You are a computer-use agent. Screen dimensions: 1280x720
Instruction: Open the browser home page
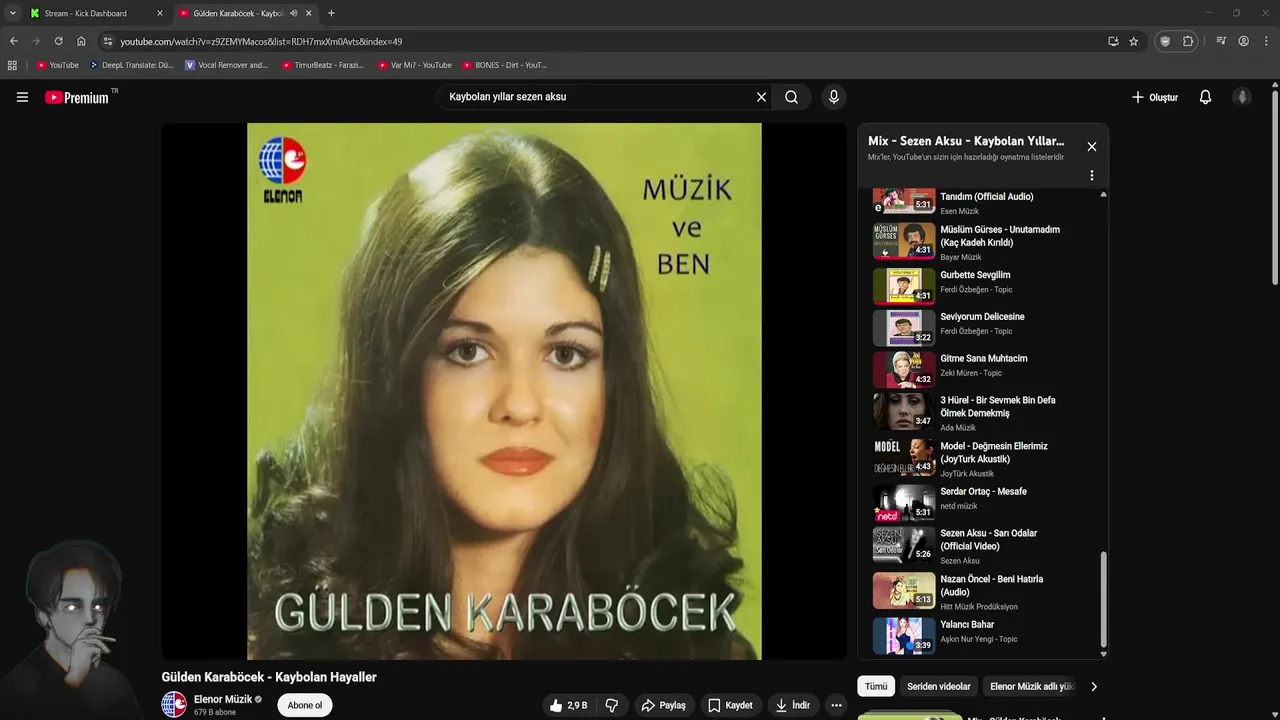81,41
